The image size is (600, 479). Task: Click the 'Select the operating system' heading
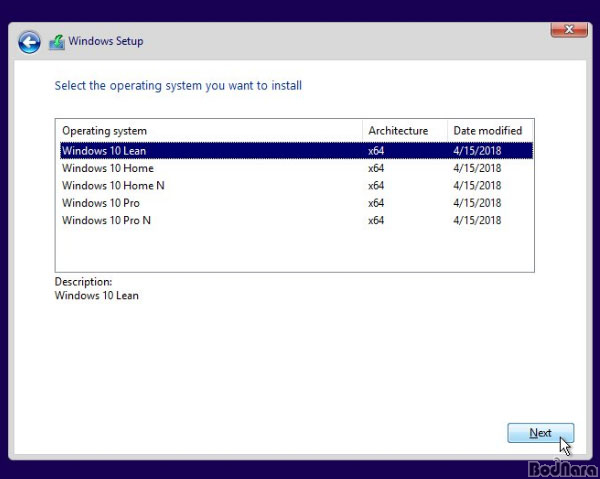click(178, 86)
